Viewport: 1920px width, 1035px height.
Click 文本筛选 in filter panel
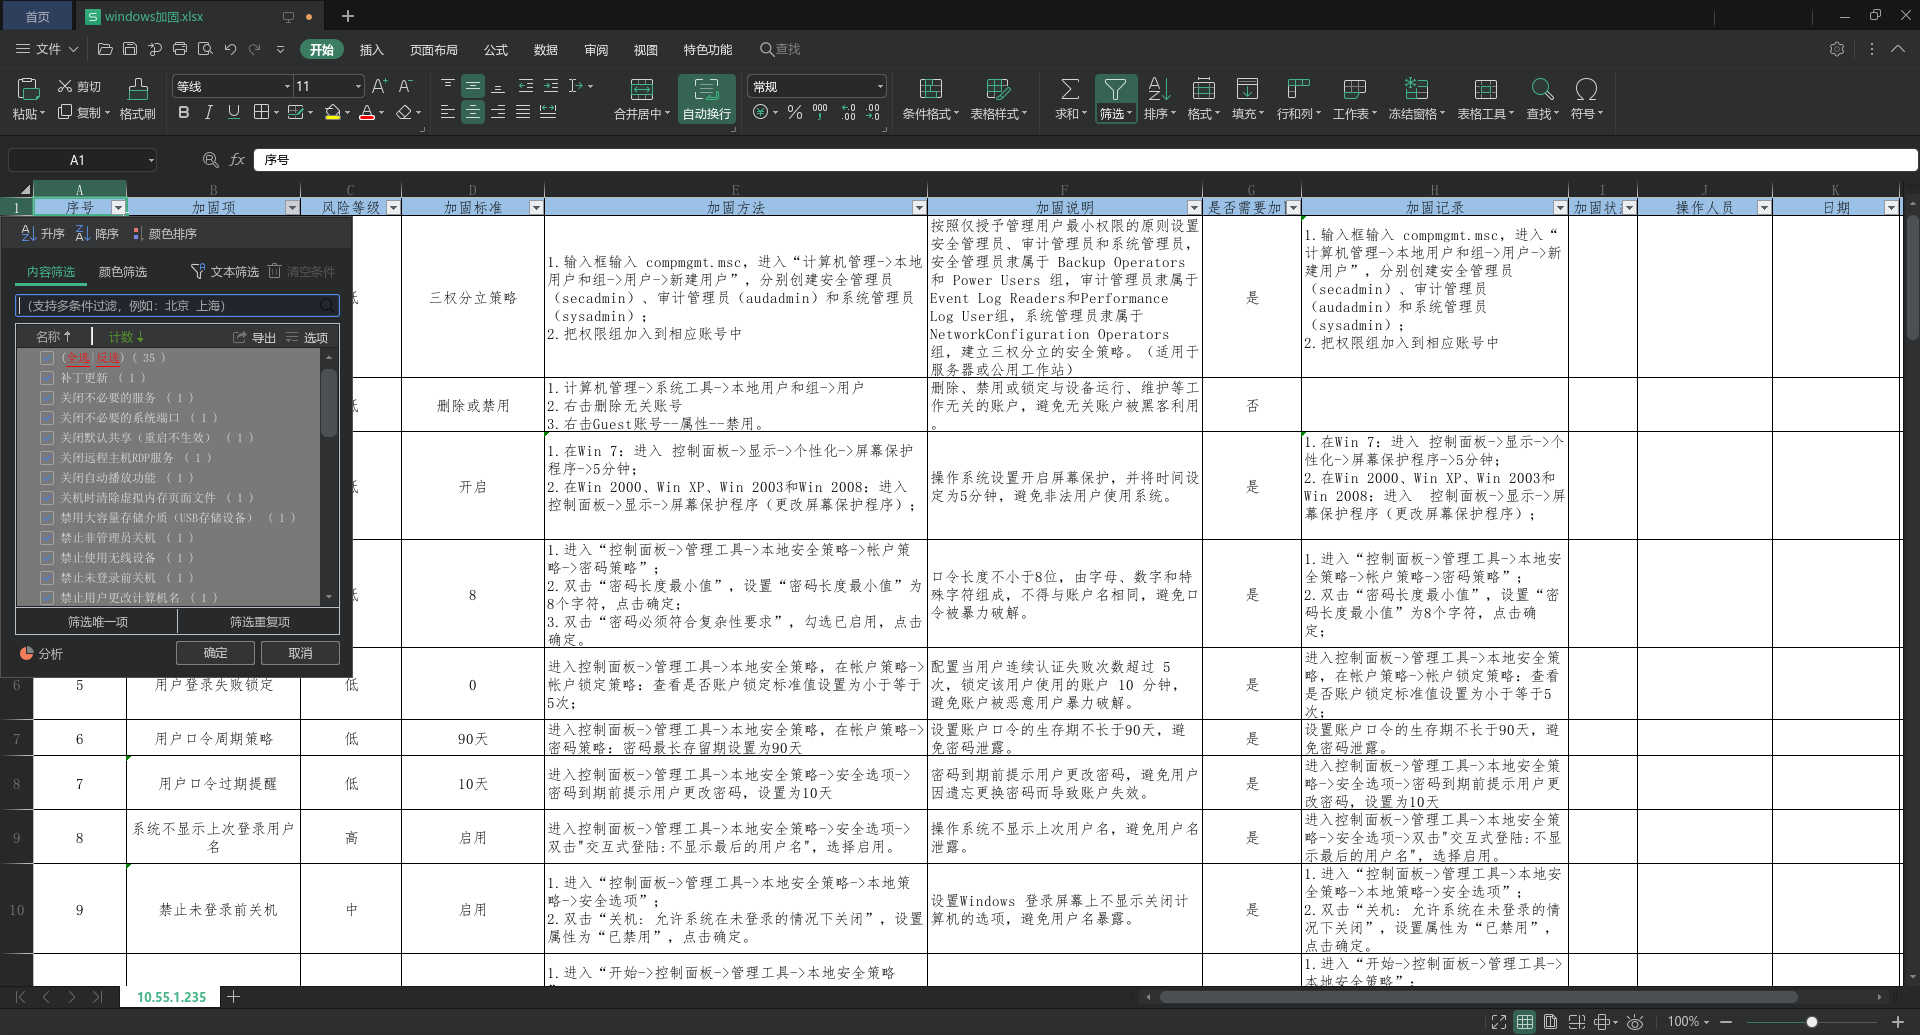(x=225, y=272)
